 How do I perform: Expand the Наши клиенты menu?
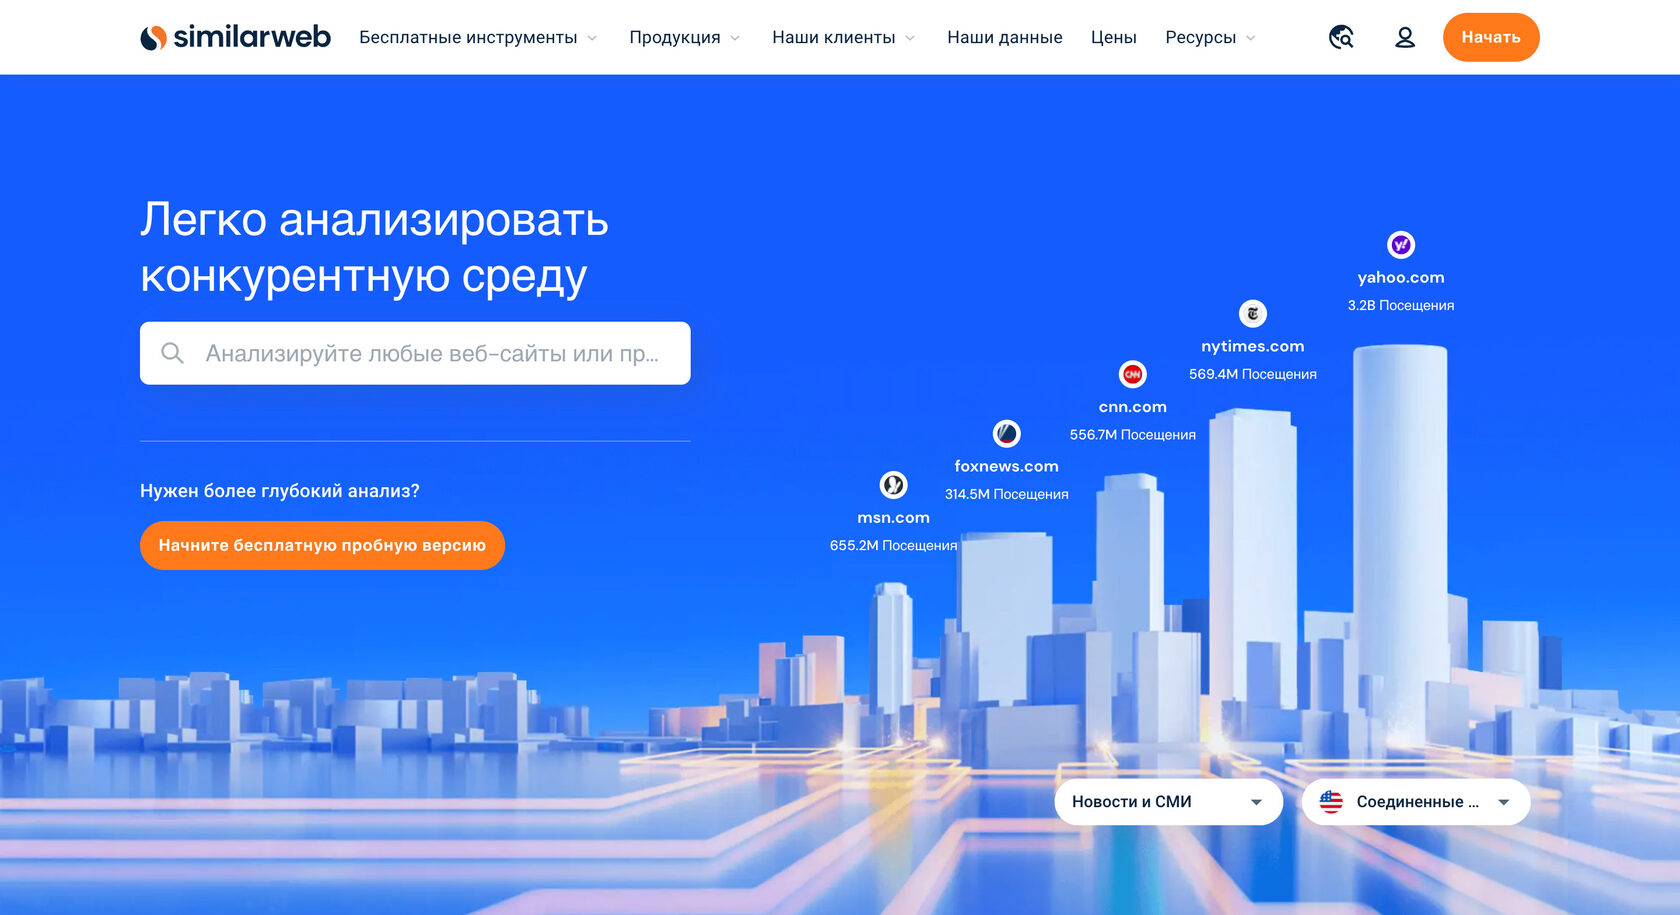click(x=843, y=37)
